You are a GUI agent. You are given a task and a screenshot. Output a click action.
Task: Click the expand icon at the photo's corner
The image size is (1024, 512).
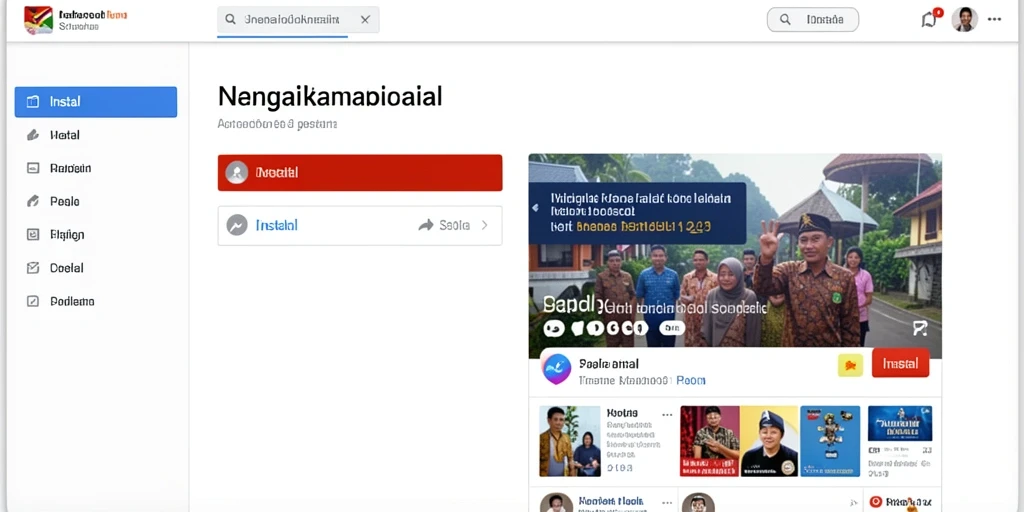point(920,328)
